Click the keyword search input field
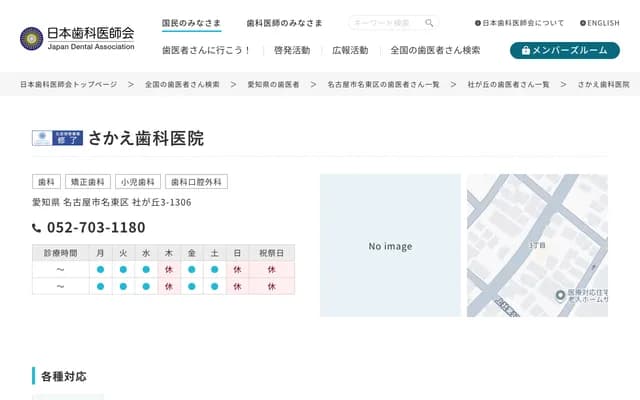The width and height of the screenshot is (640, 400). [x=386, y=23]
